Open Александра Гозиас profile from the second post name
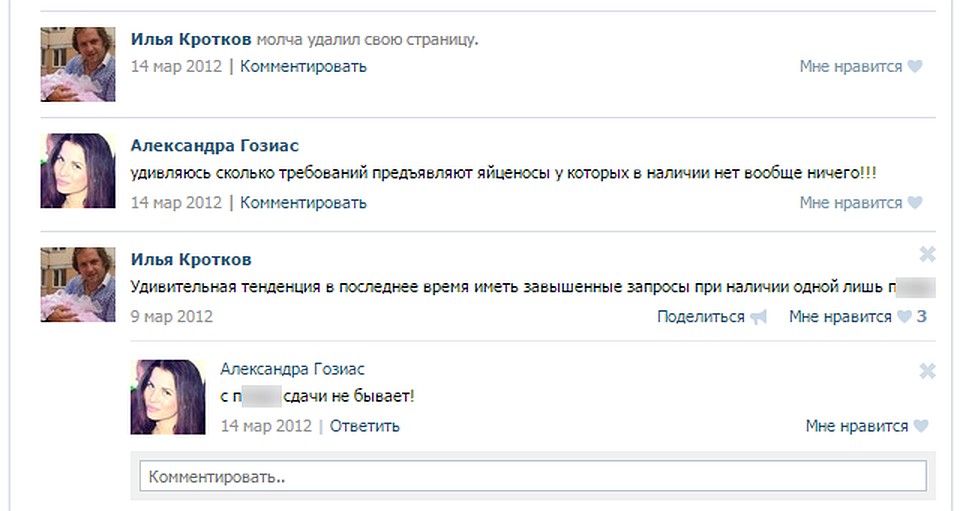960x511 pixels. coord(215,146)
